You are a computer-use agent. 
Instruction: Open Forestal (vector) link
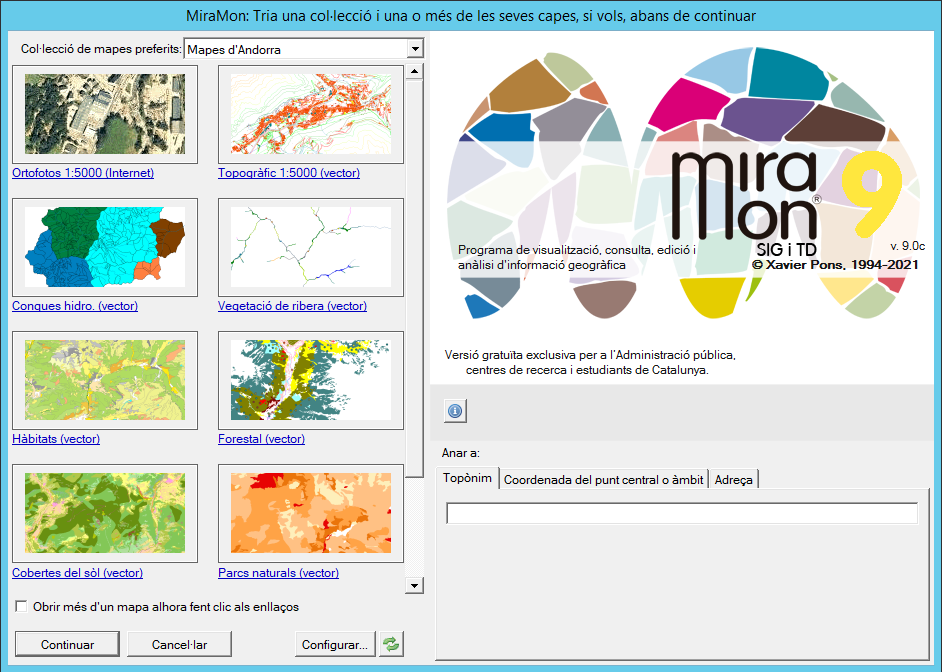(x=261, y=439)
